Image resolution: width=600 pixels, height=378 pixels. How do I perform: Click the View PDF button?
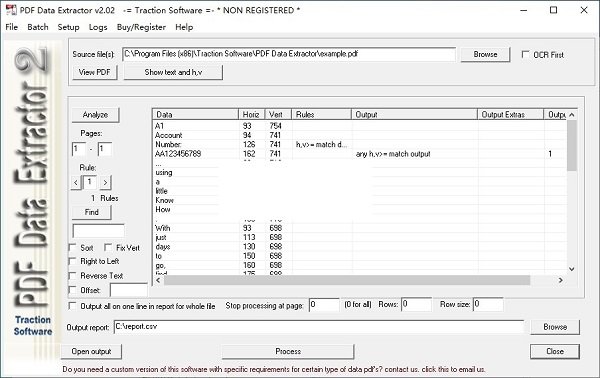click(x=95, y=72)
